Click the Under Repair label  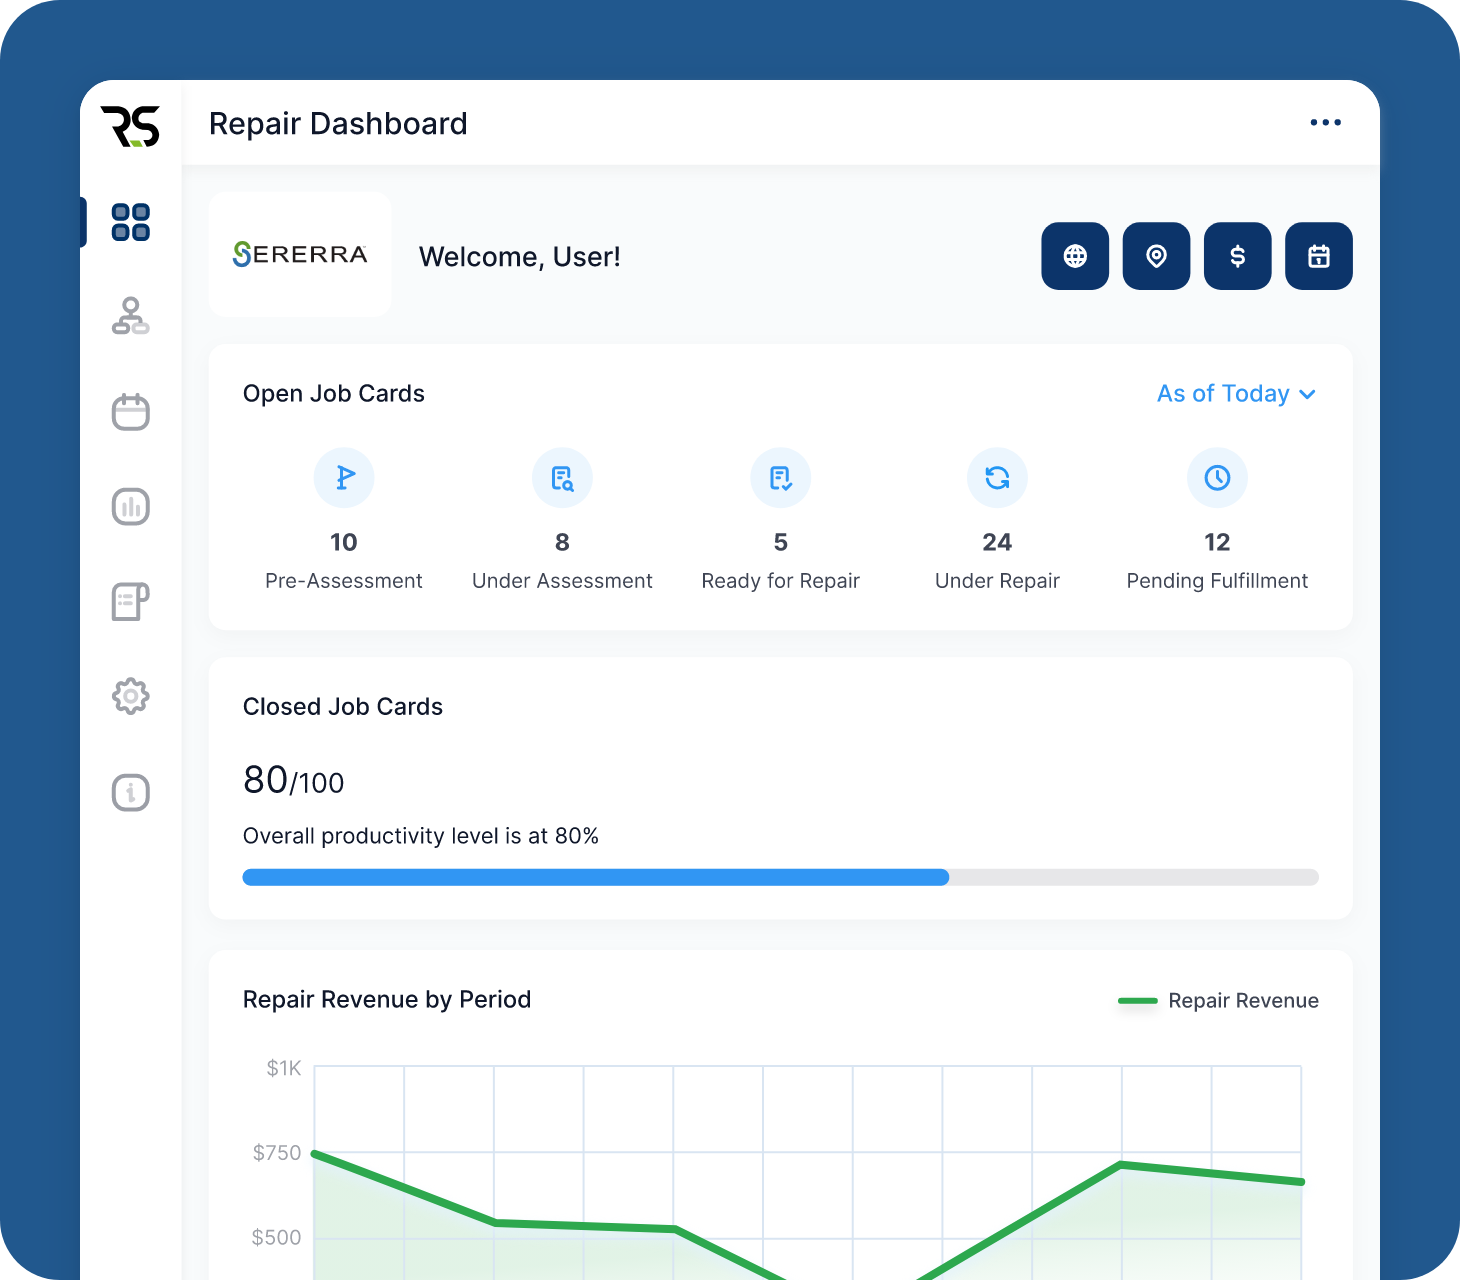point(997,581)
